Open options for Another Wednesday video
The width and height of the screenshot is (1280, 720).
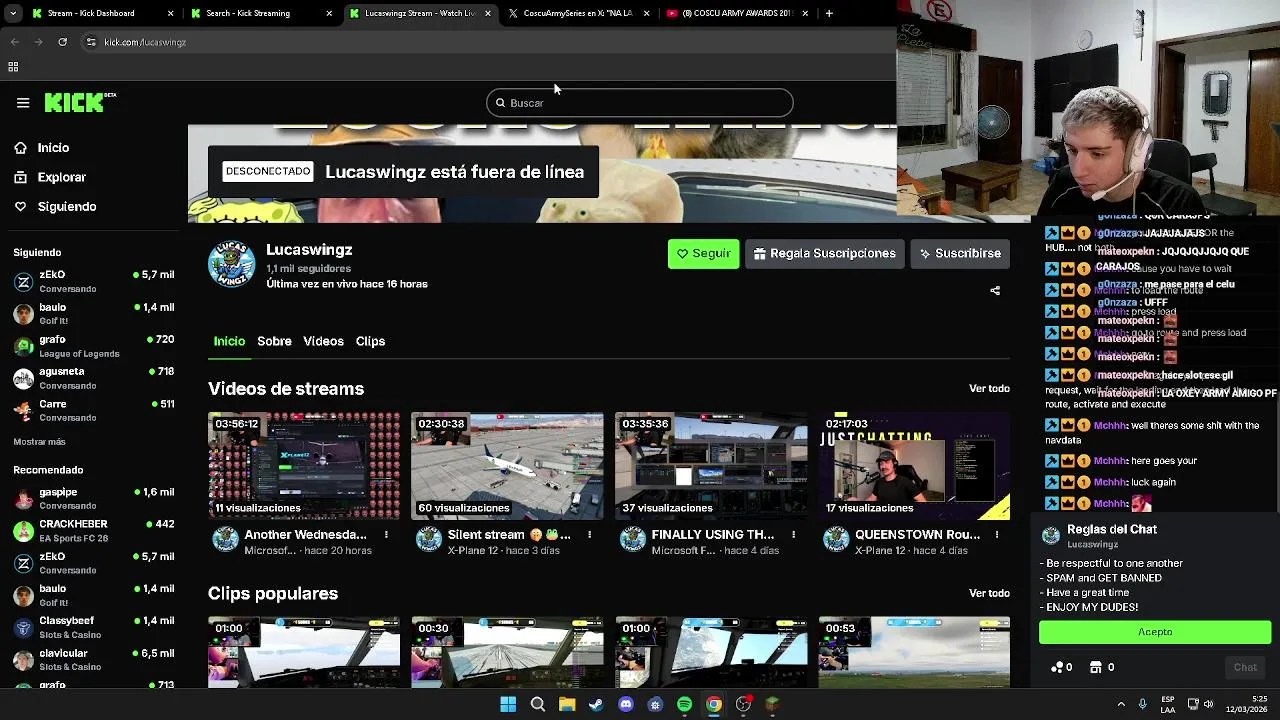pyautogui.click(x=386, y=535)
